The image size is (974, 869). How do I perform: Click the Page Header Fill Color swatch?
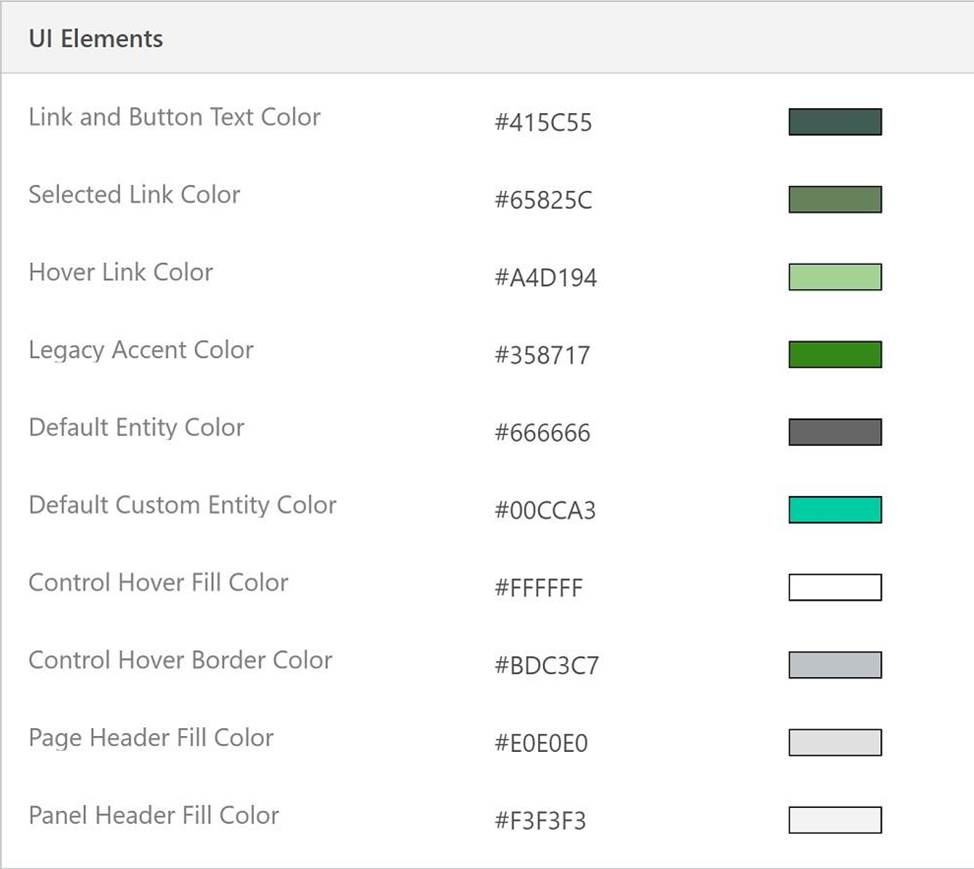834,742
